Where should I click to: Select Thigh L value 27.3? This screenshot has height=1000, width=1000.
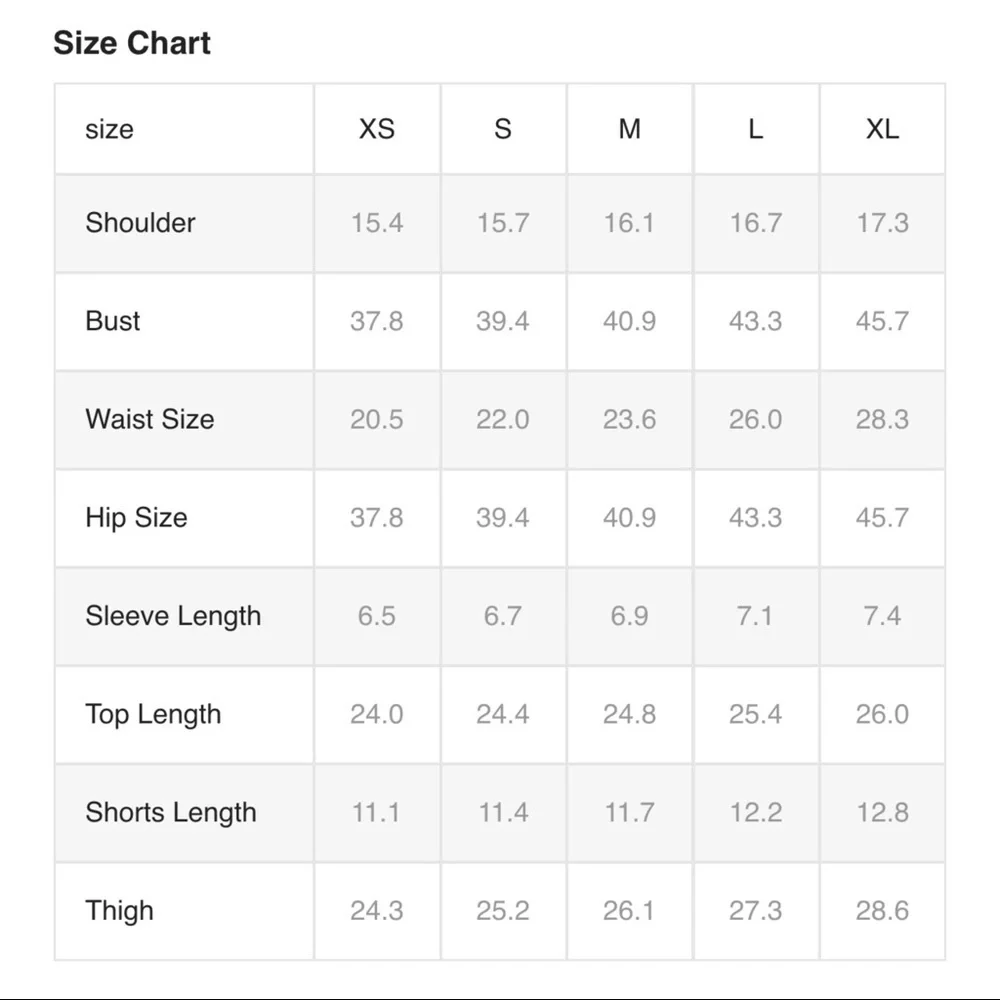coord(756,911)
